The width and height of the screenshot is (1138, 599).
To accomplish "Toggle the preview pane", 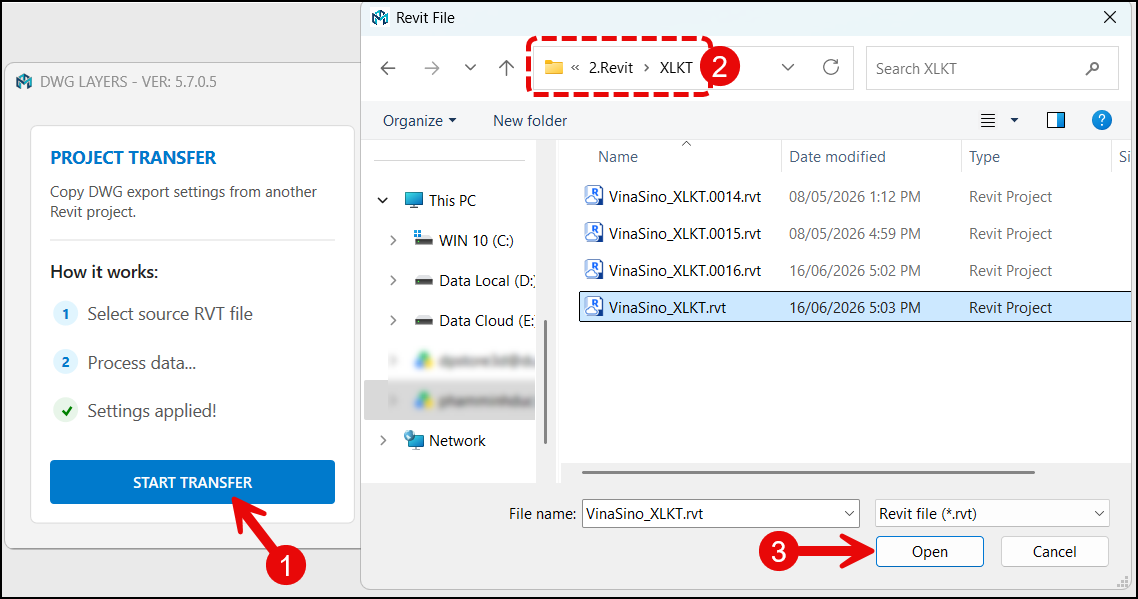I will (x=1056, y=121).
